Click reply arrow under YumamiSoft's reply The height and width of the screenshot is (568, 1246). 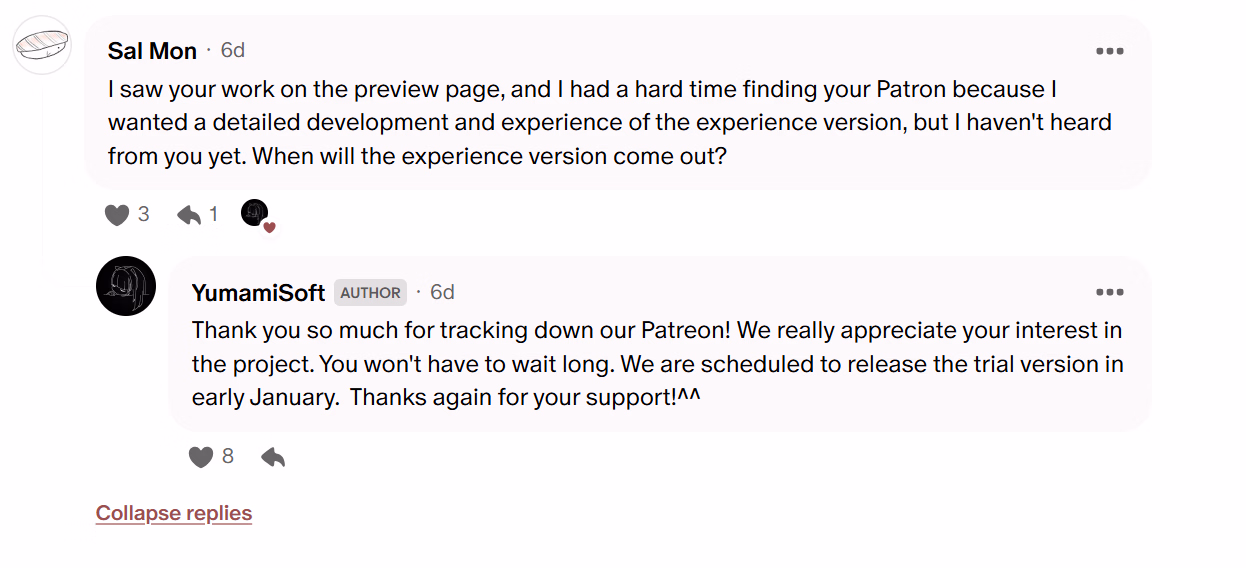[273, 457]
